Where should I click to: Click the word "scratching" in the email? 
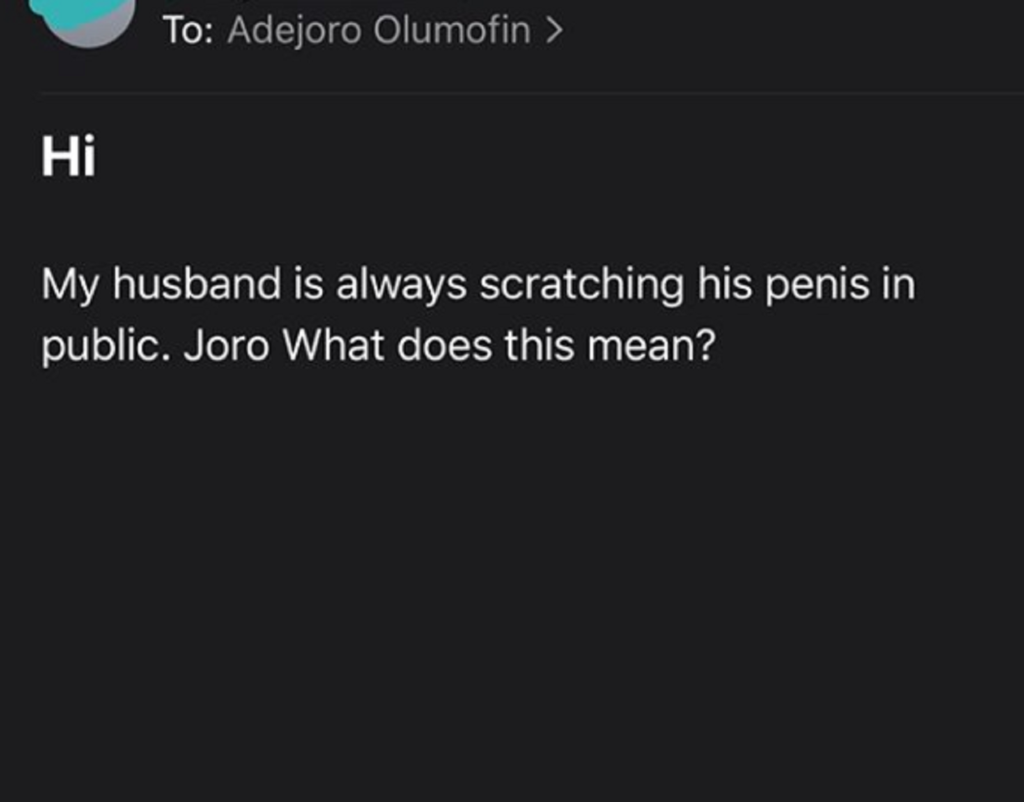pos(581,285)
